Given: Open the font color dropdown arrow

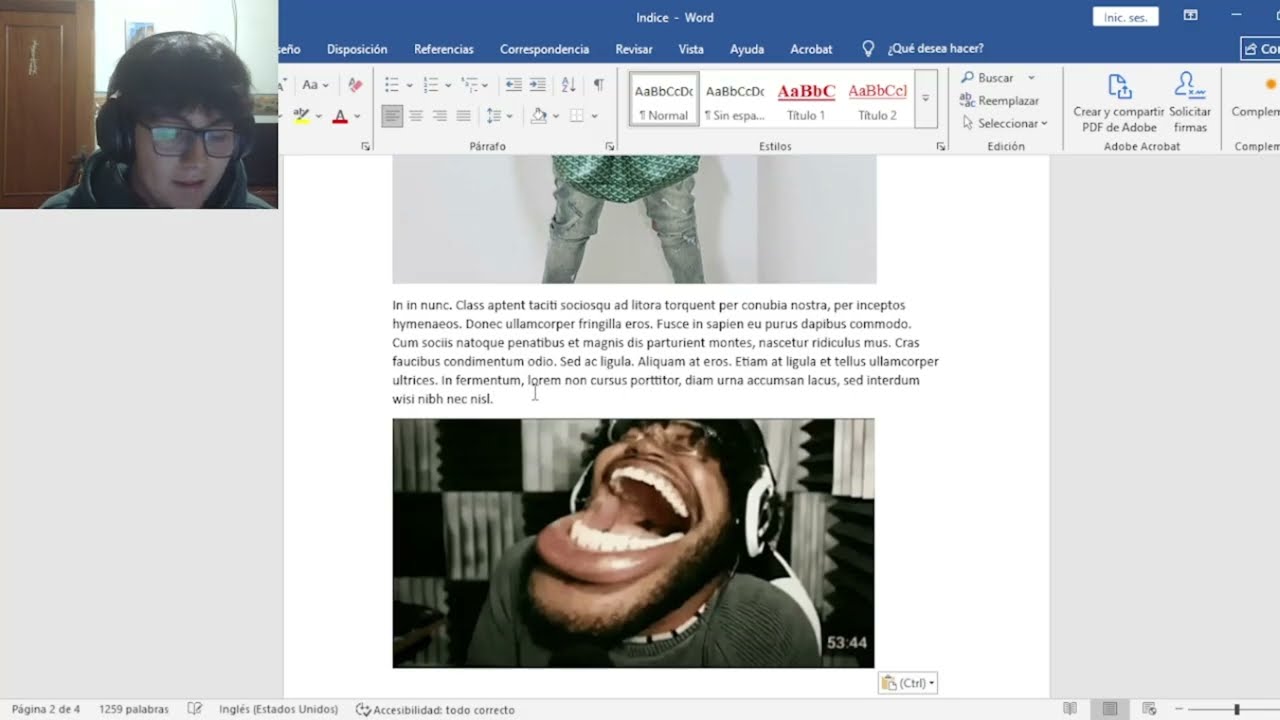Looking at the screenshot, I should click(x=355, y=116).
